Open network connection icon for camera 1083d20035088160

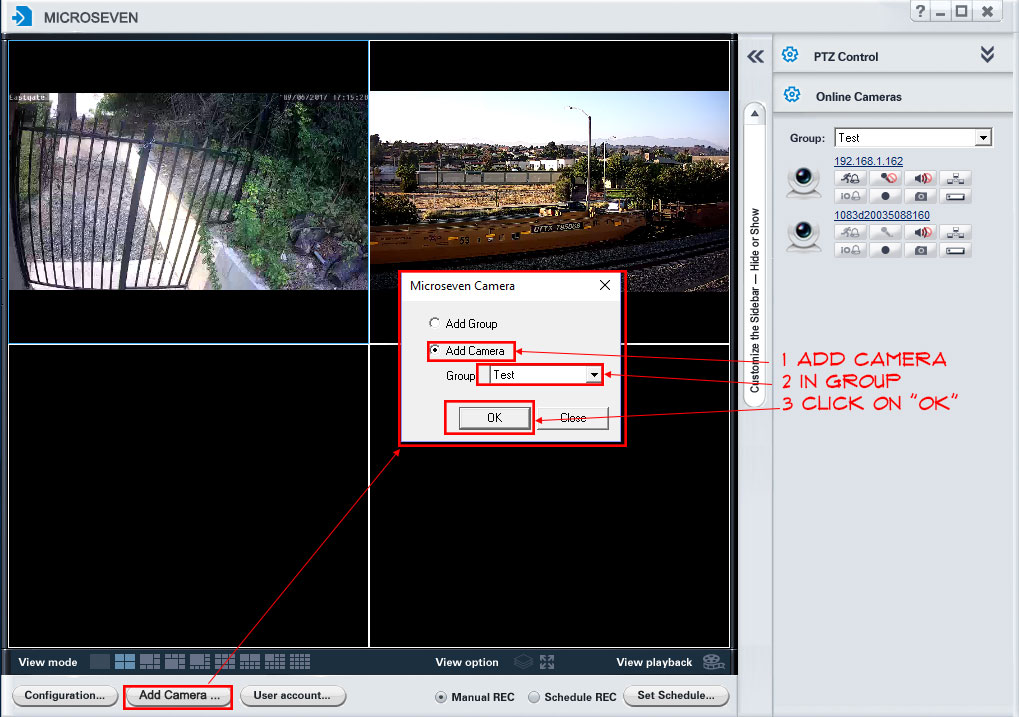click(x=955, y=232)
